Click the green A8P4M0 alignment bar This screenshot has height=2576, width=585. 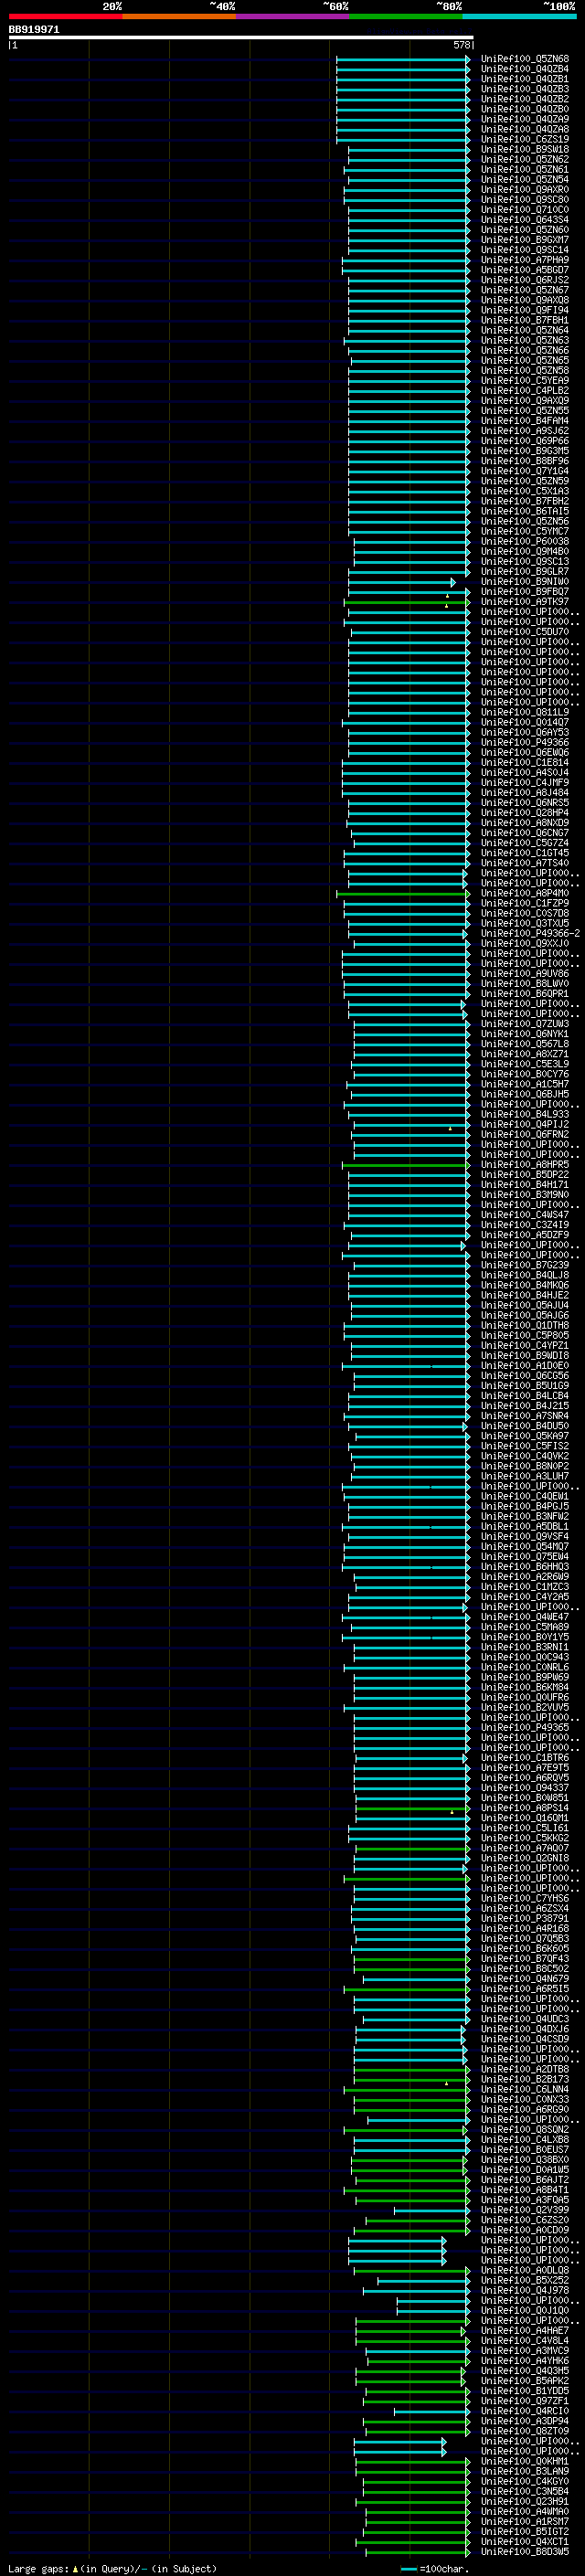[x=403, y=893]
